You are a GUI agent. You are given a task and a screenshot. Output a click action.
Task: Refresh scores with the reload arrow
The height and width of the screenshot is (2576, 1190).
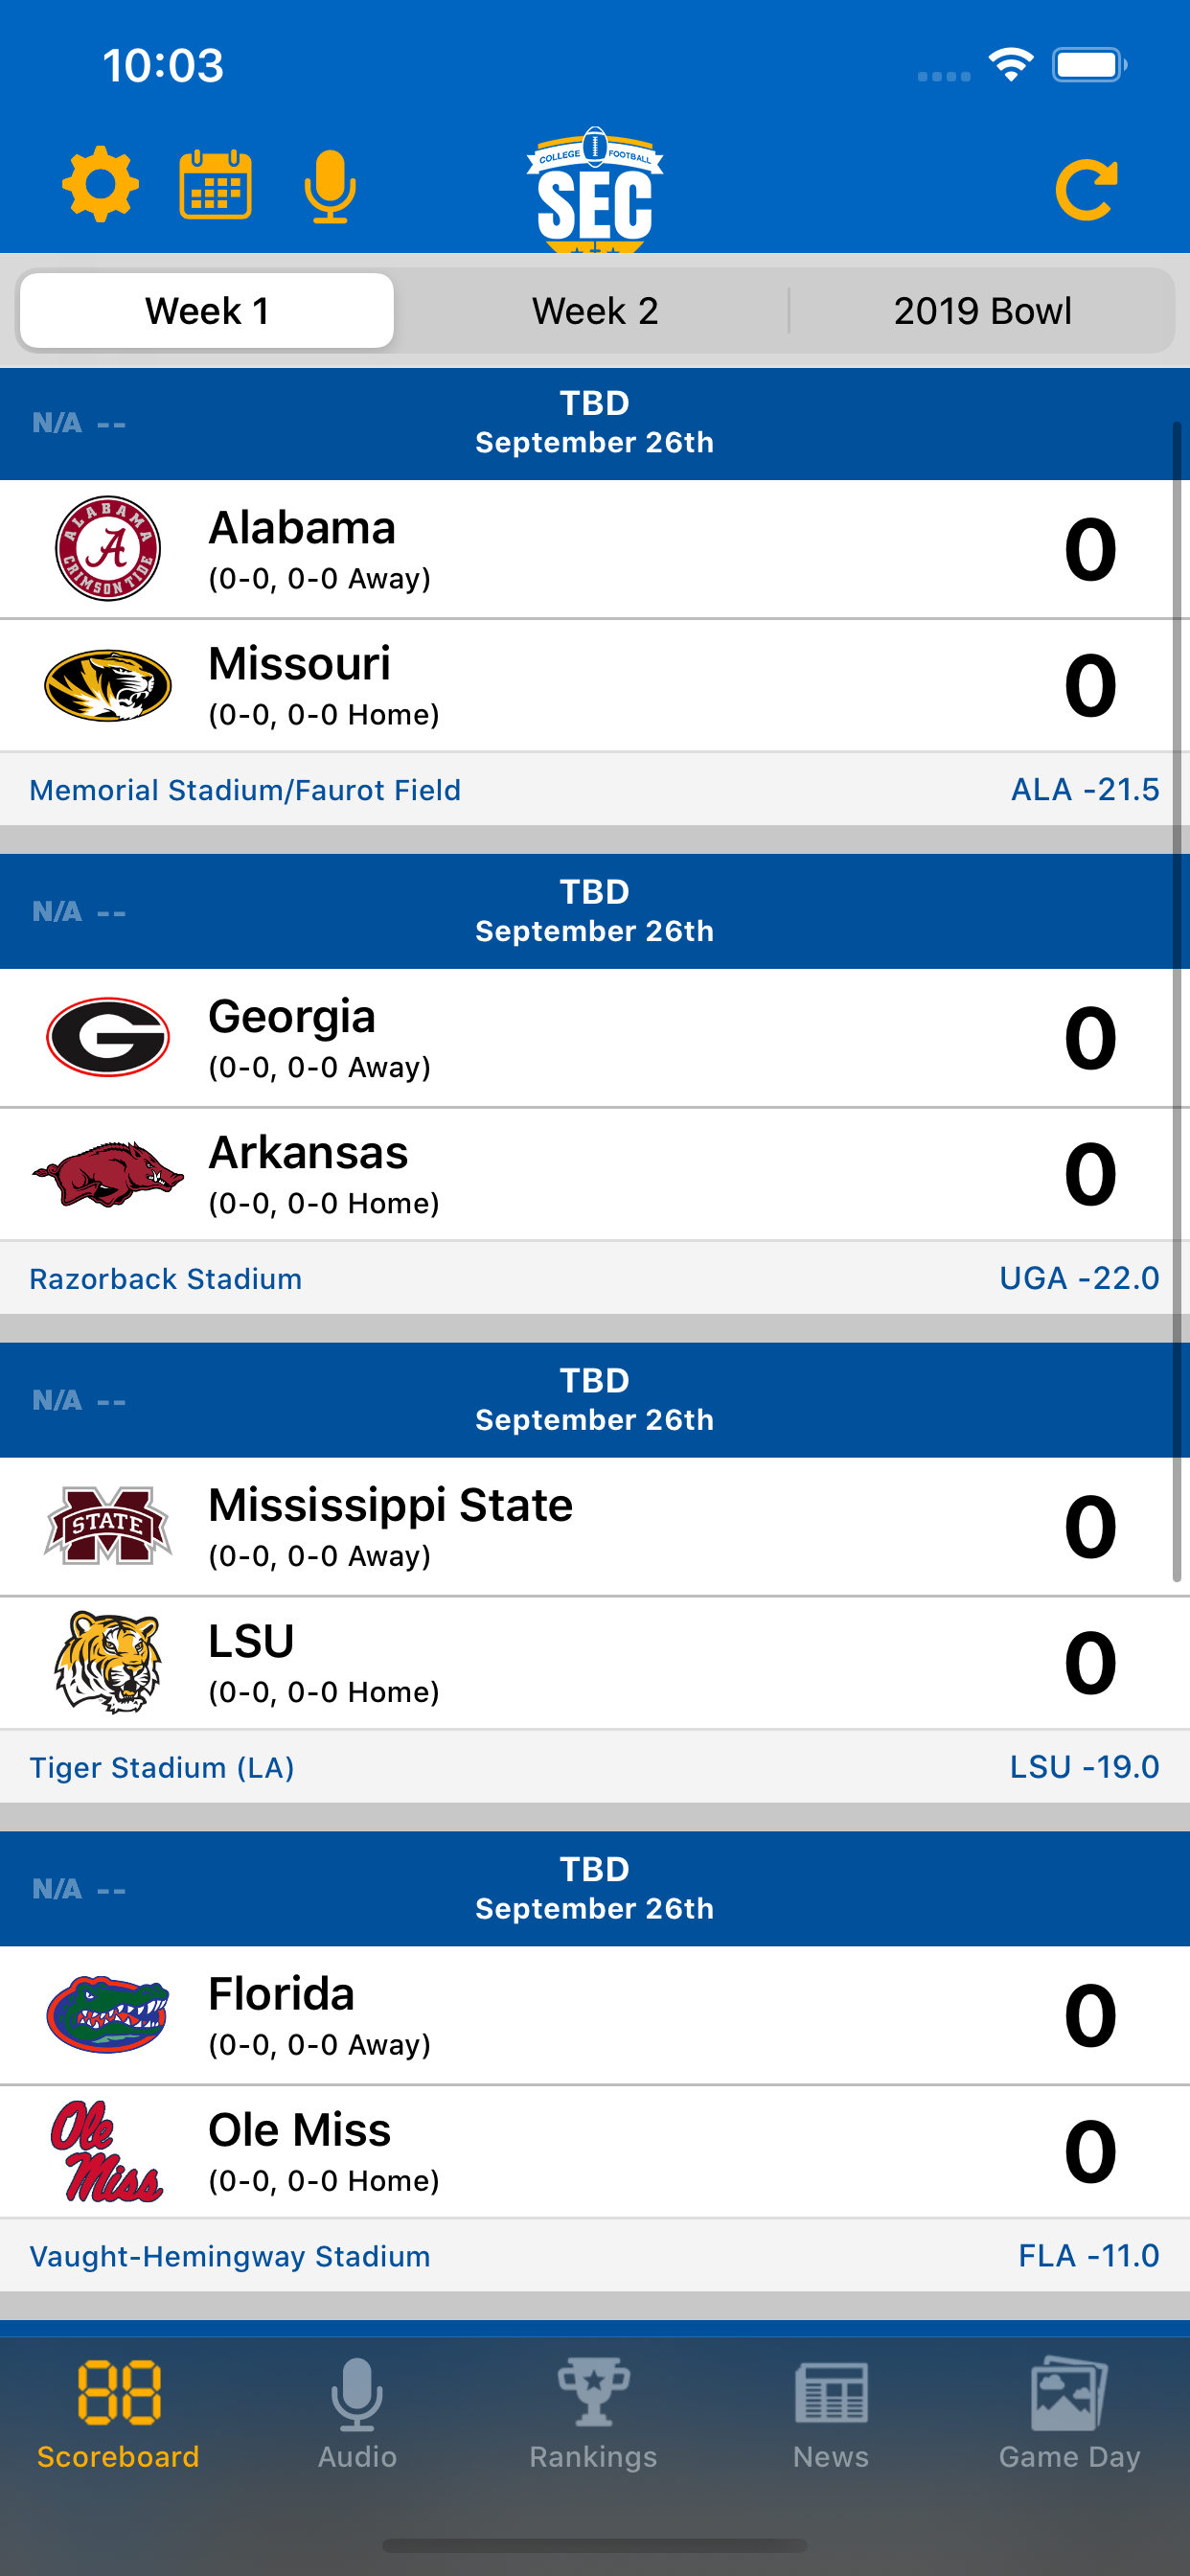click(1087, 188)
